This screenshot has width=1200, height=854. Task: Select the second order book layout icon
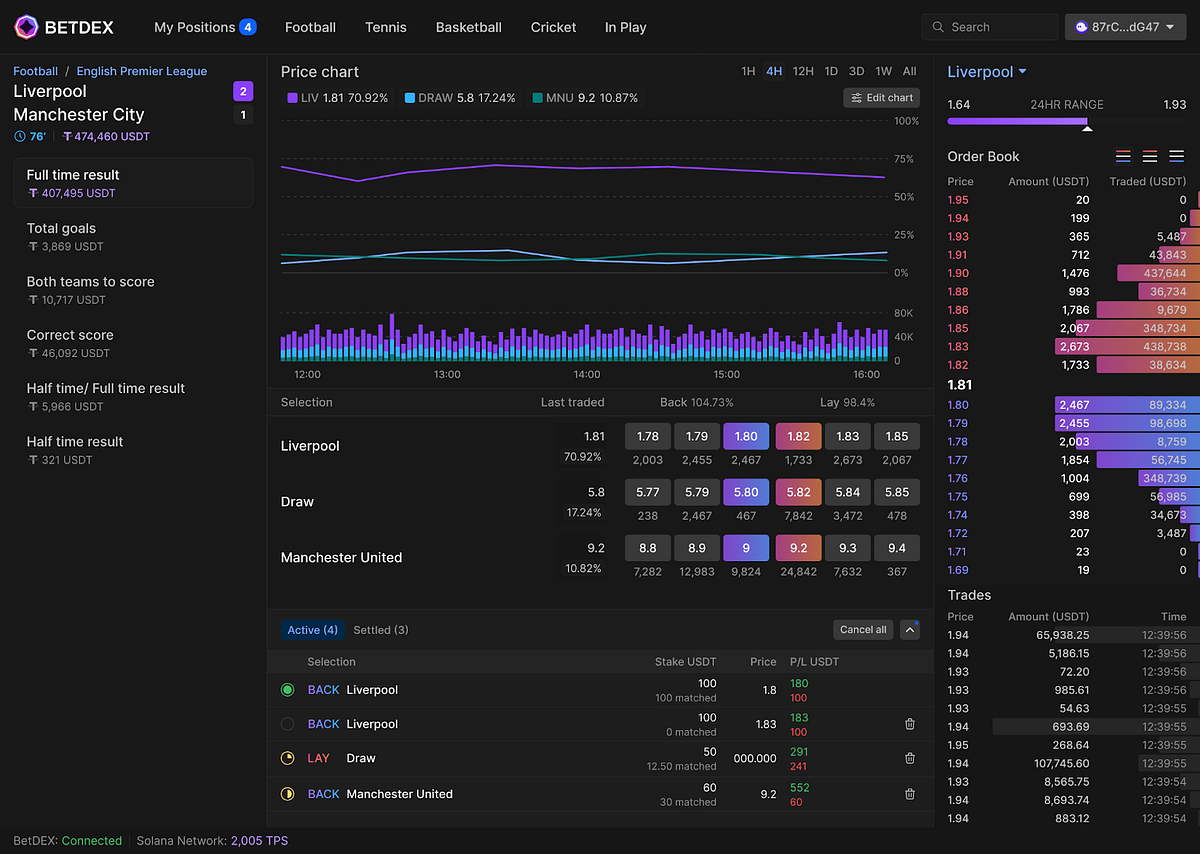[1150, 156]
